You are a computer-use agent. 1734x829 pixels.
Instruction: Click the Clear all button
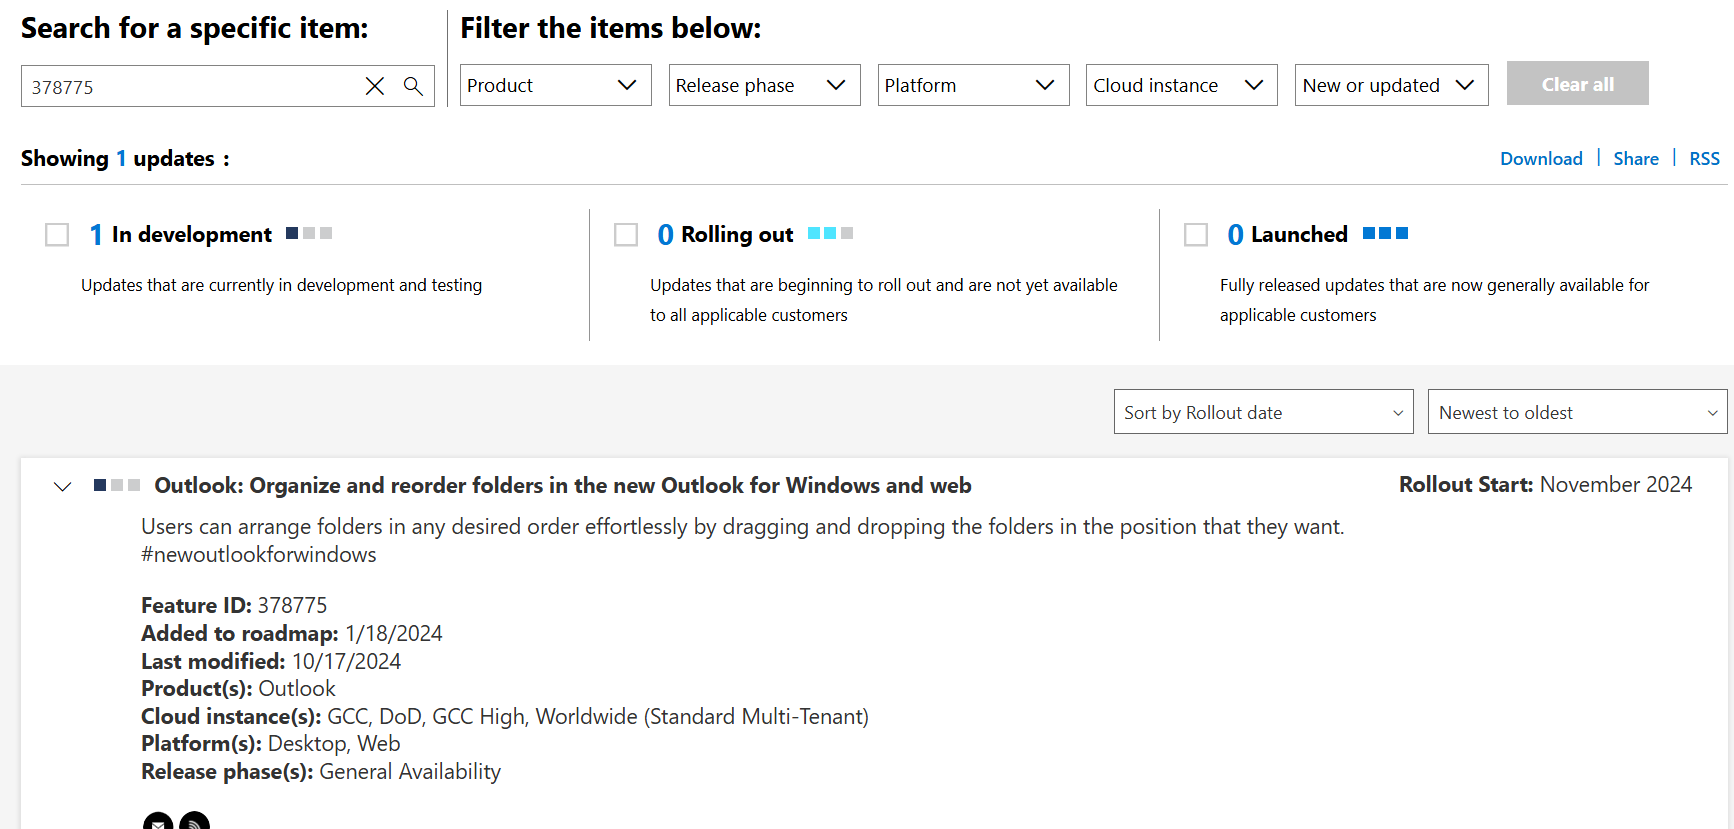tap(1578, 84)
